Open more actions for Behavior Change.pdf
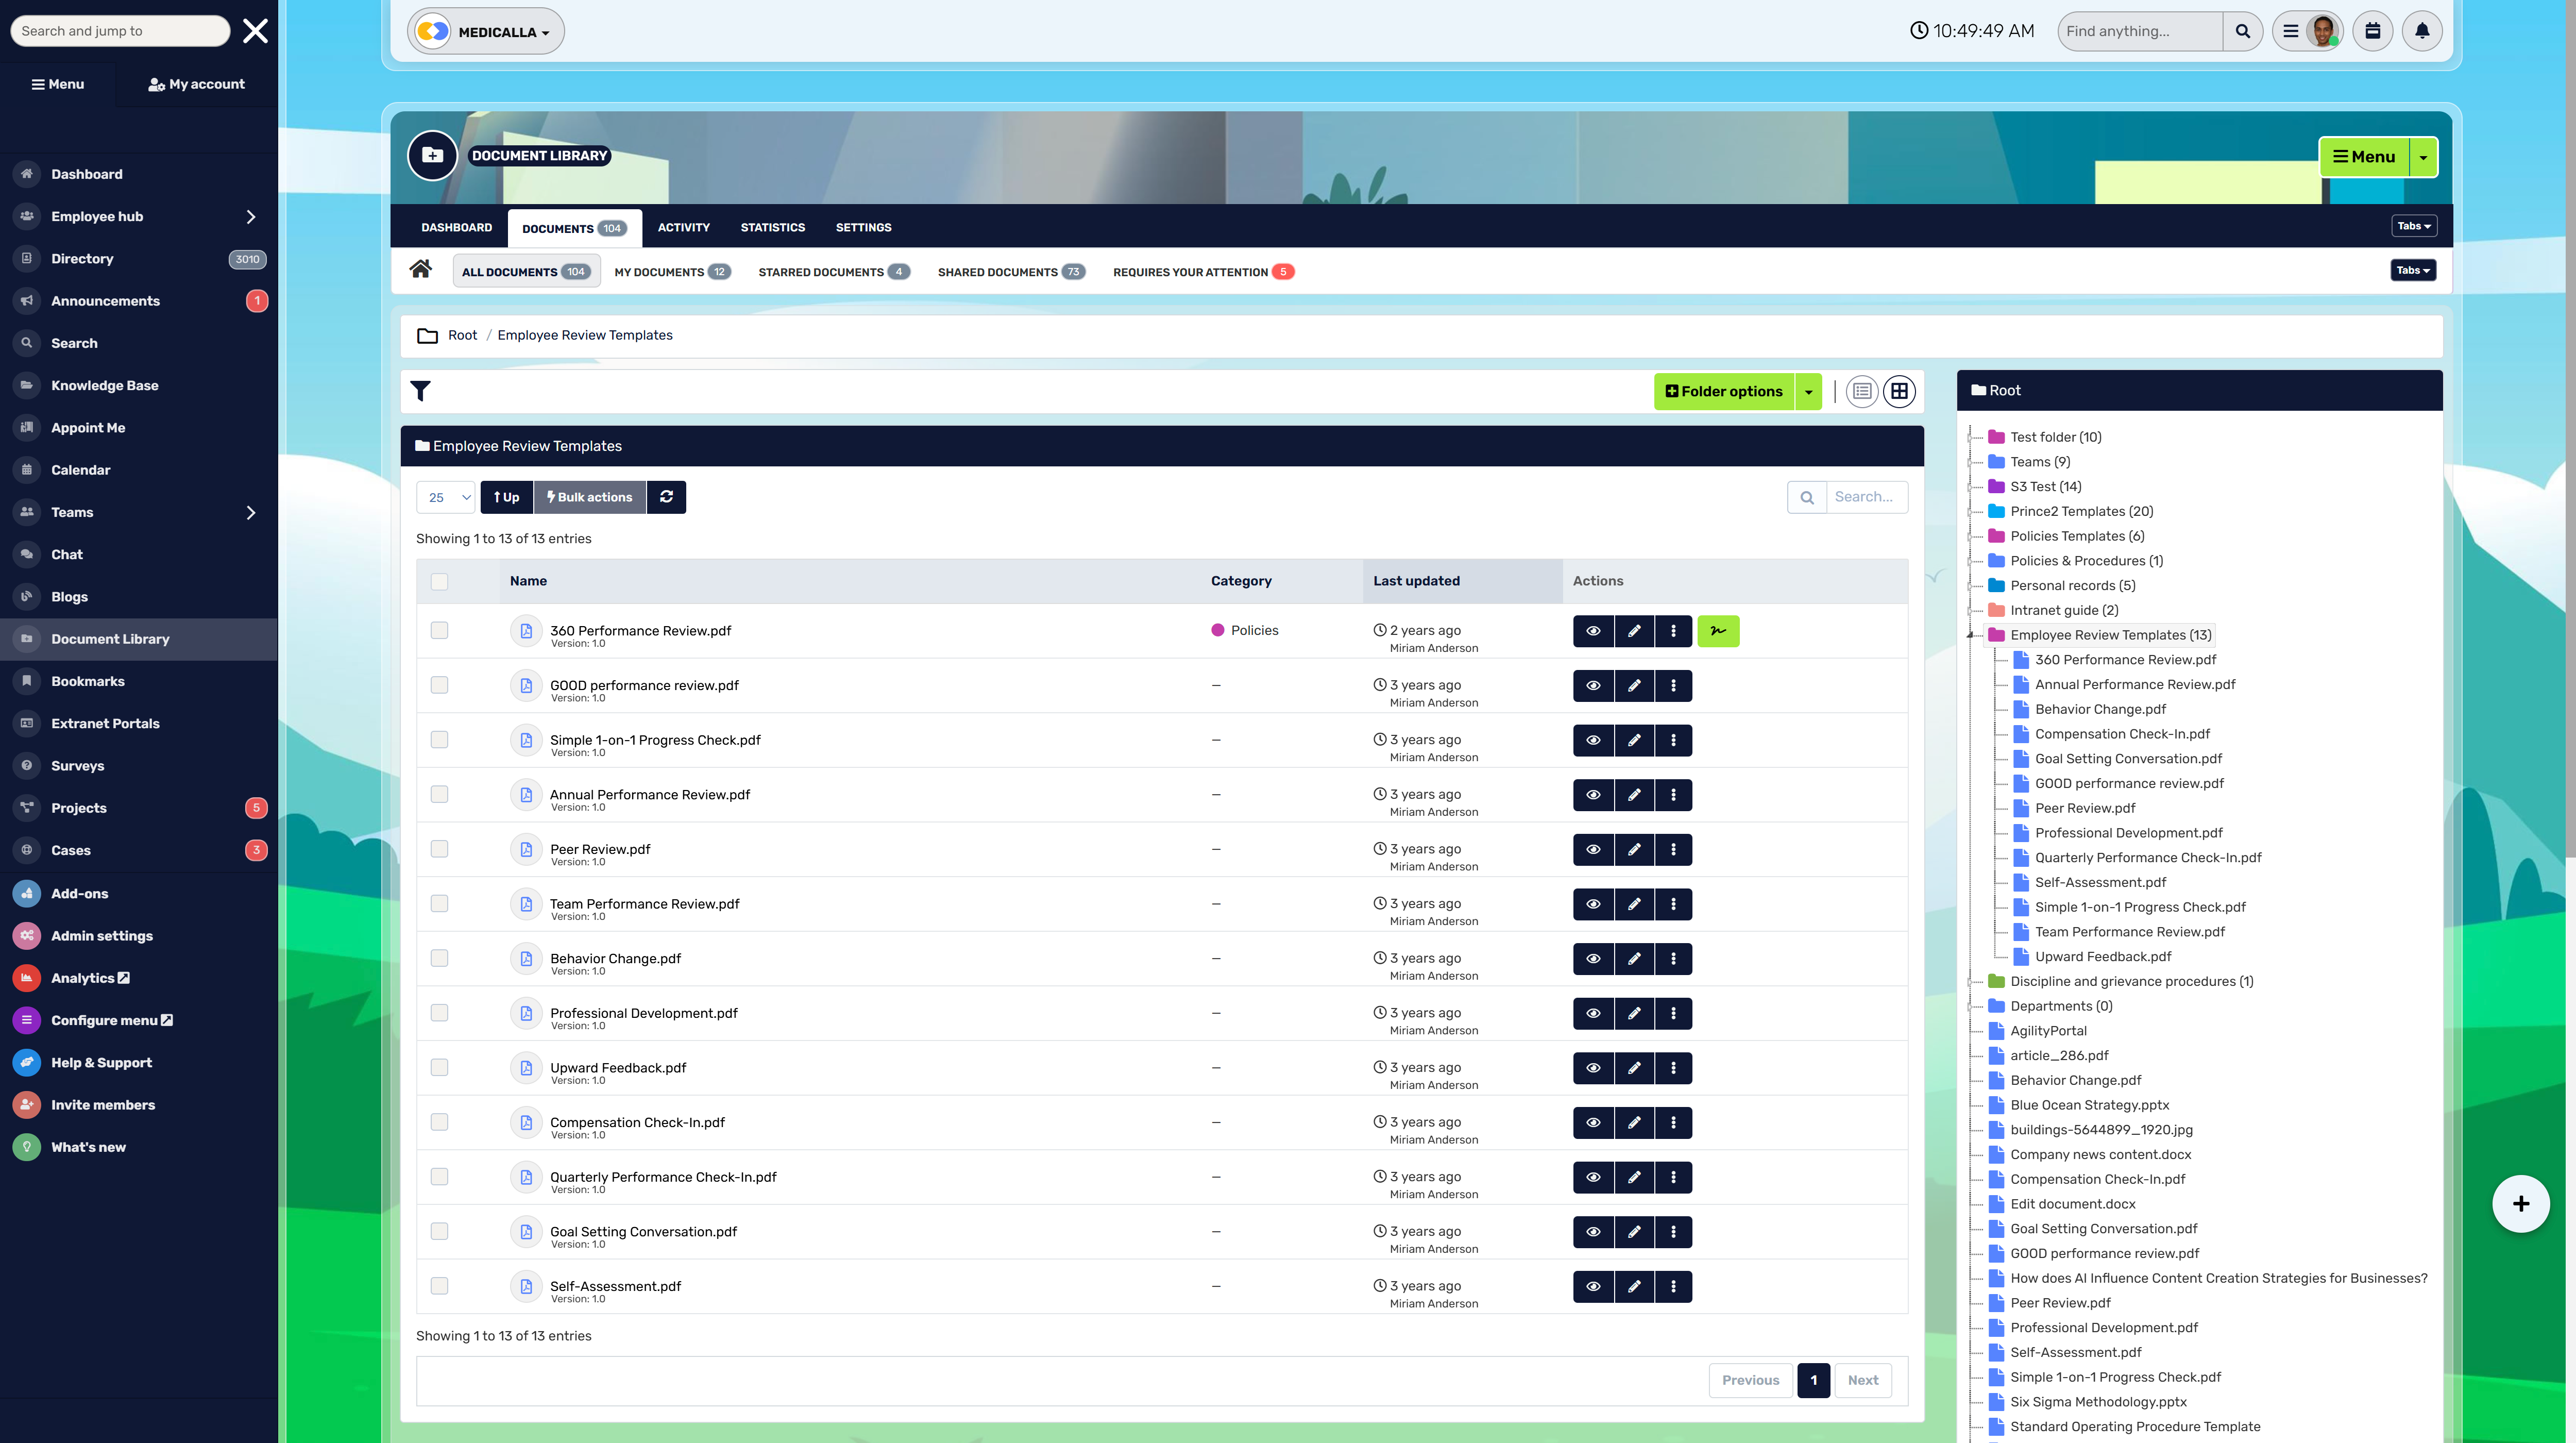The image size is (2576, 1443). click(x=1674, y=958)
